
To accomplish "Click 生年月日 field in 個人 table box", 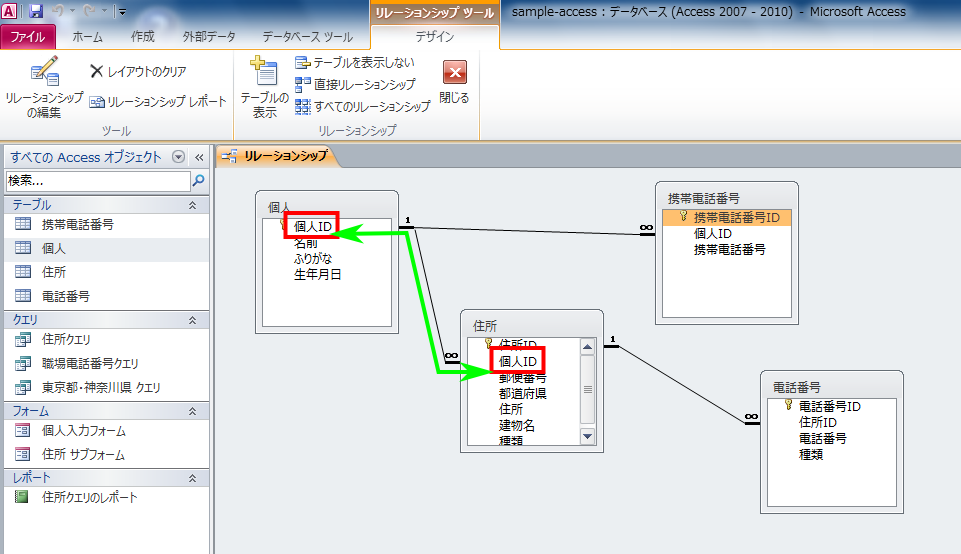I will pos(317,275).
